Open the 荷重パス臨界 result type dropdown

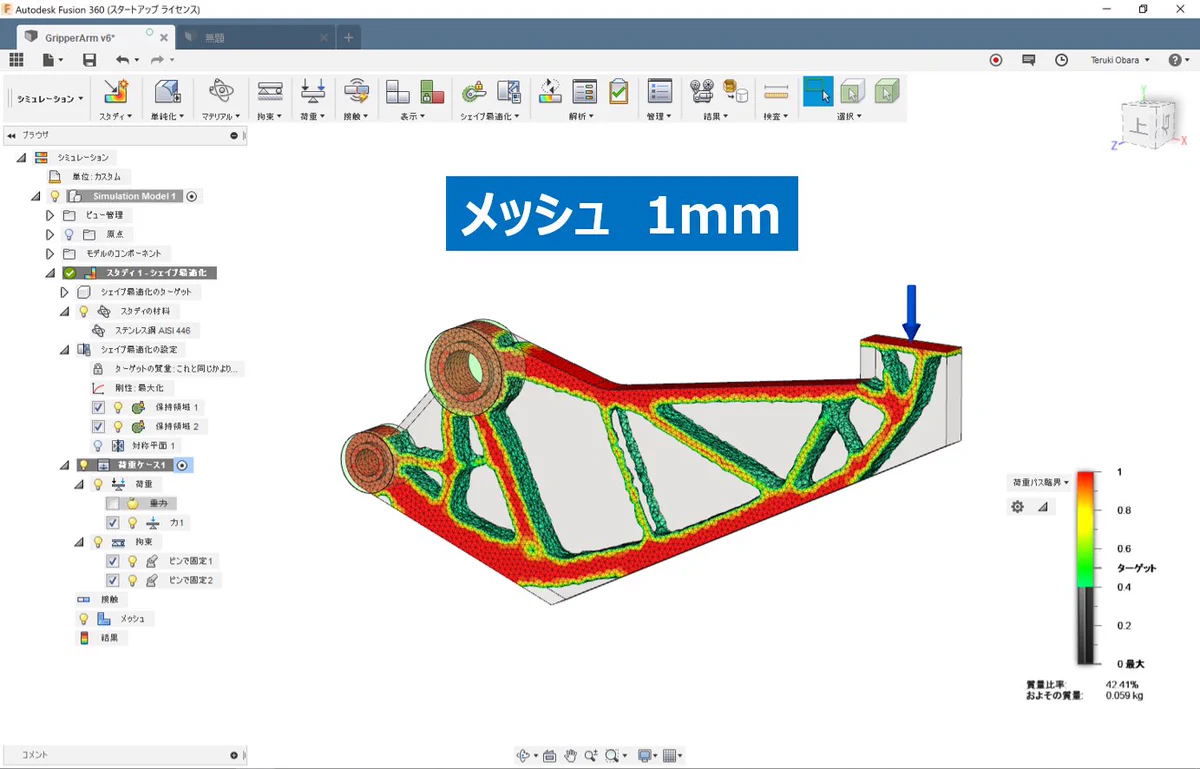pyautogui.click(x=1040, y=482)
